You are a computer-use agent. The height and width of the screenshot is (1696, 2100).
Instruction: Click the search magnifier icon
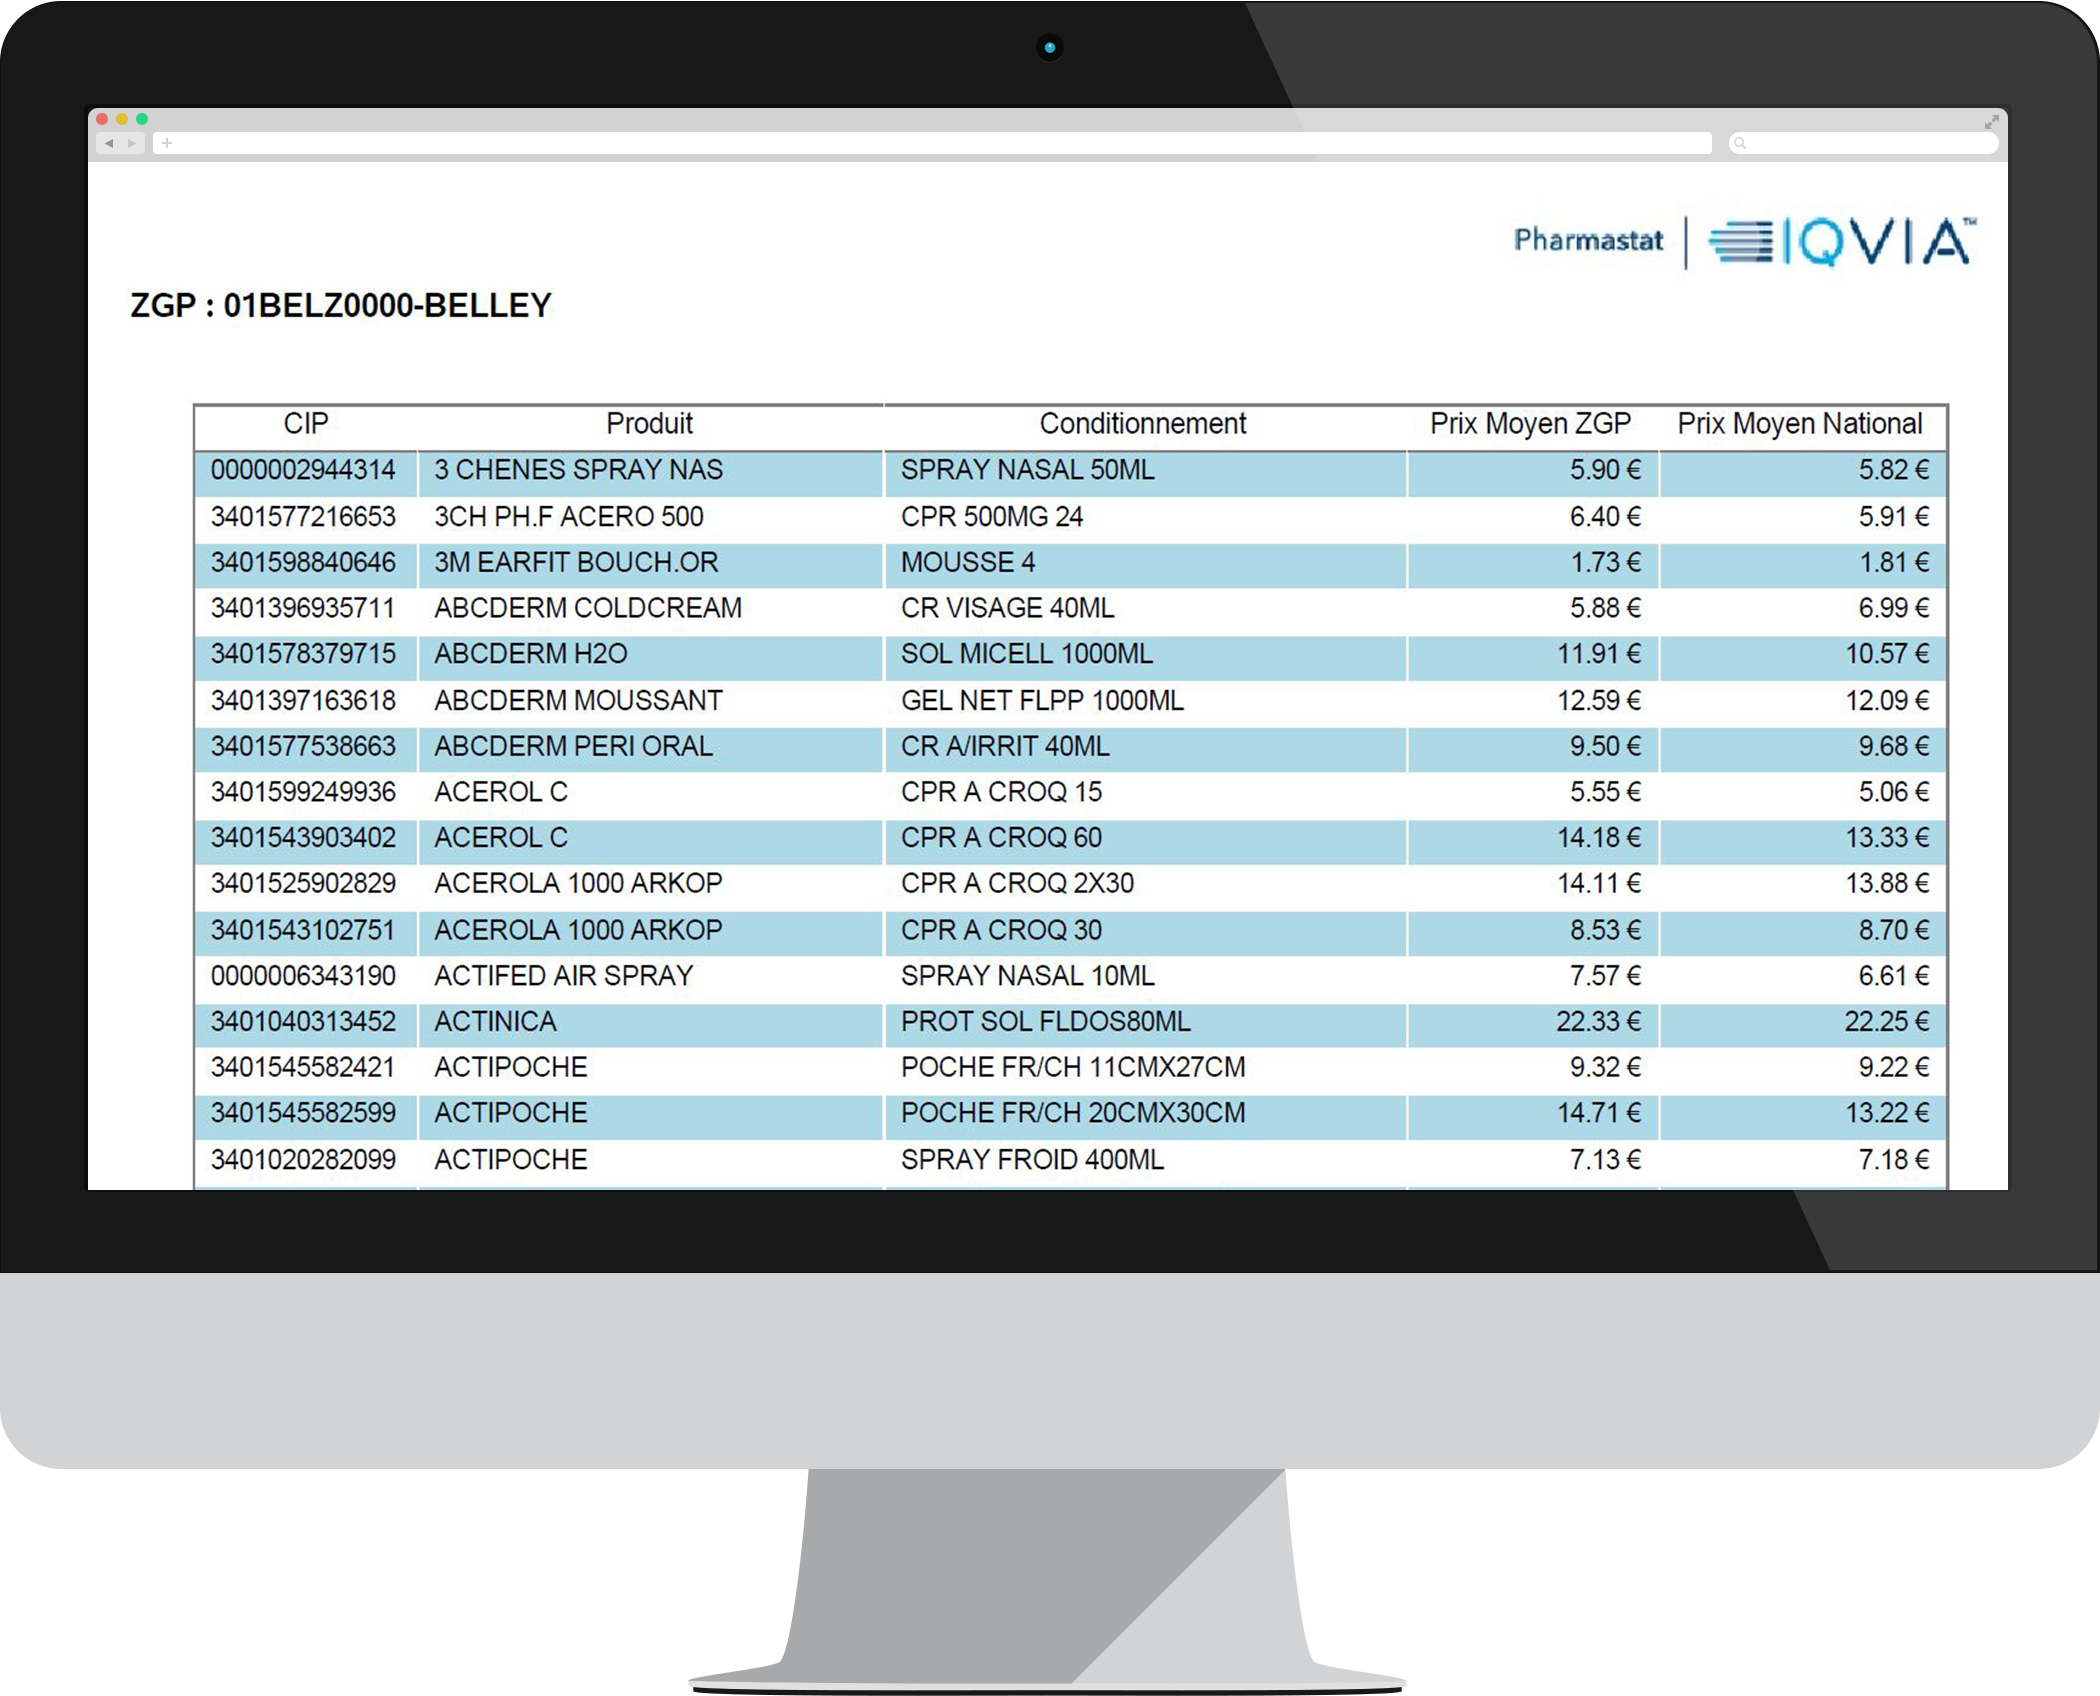click(x=1740, y=144)
